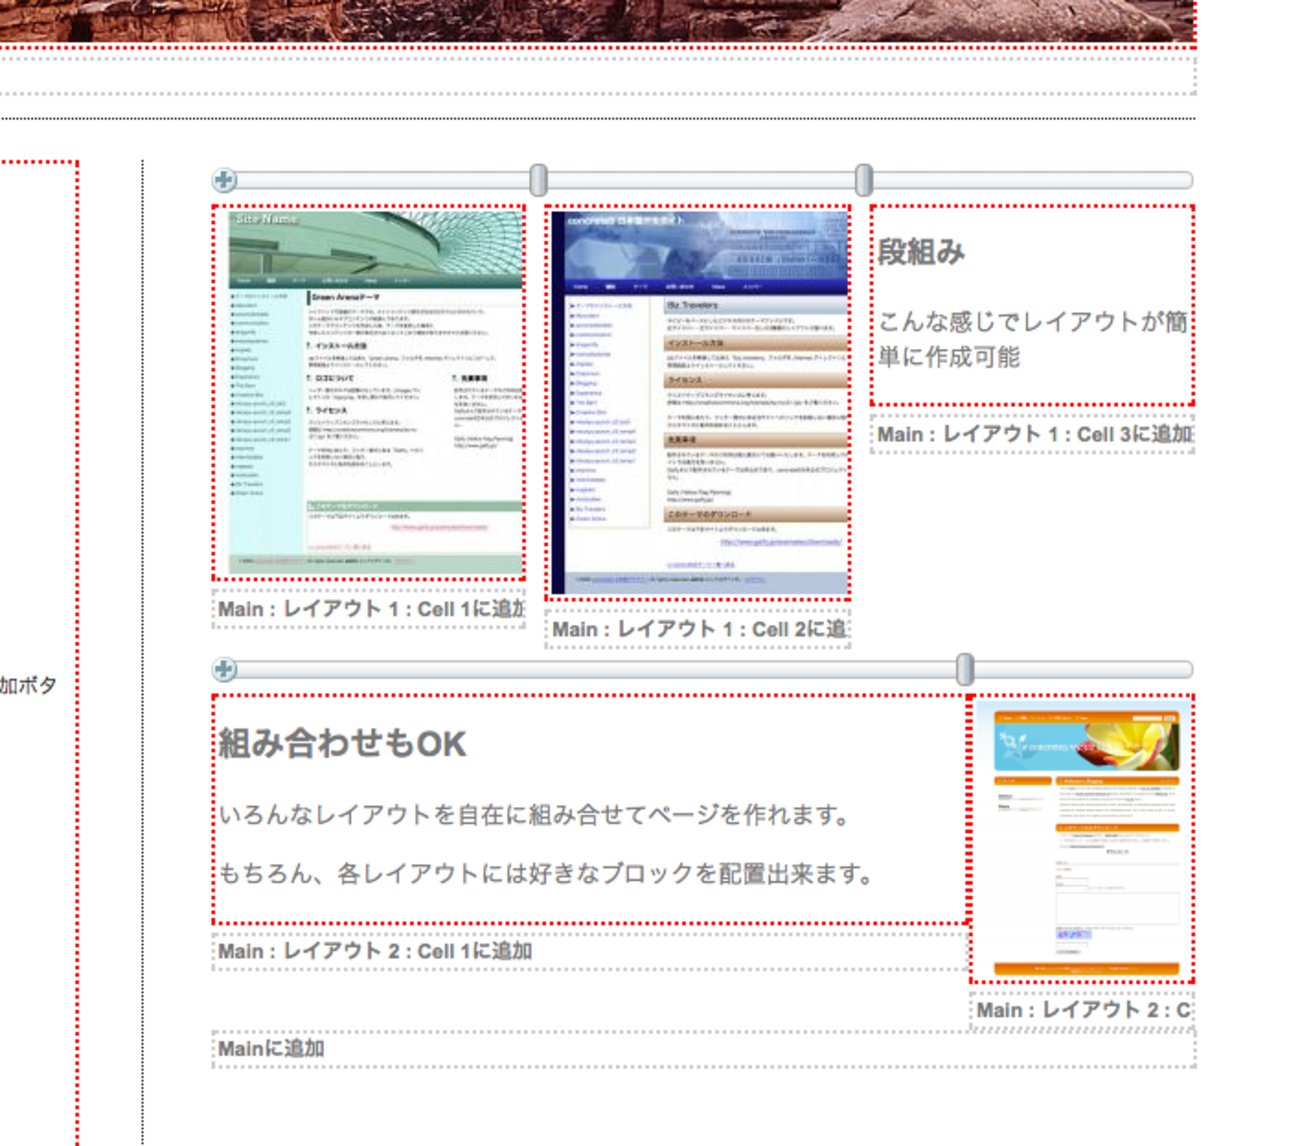This screenshot has width=1300, height=1146.
Task: Select the Layout 1 divider handle between Cell 2 and Cell 3
Action: pos(864,180)
